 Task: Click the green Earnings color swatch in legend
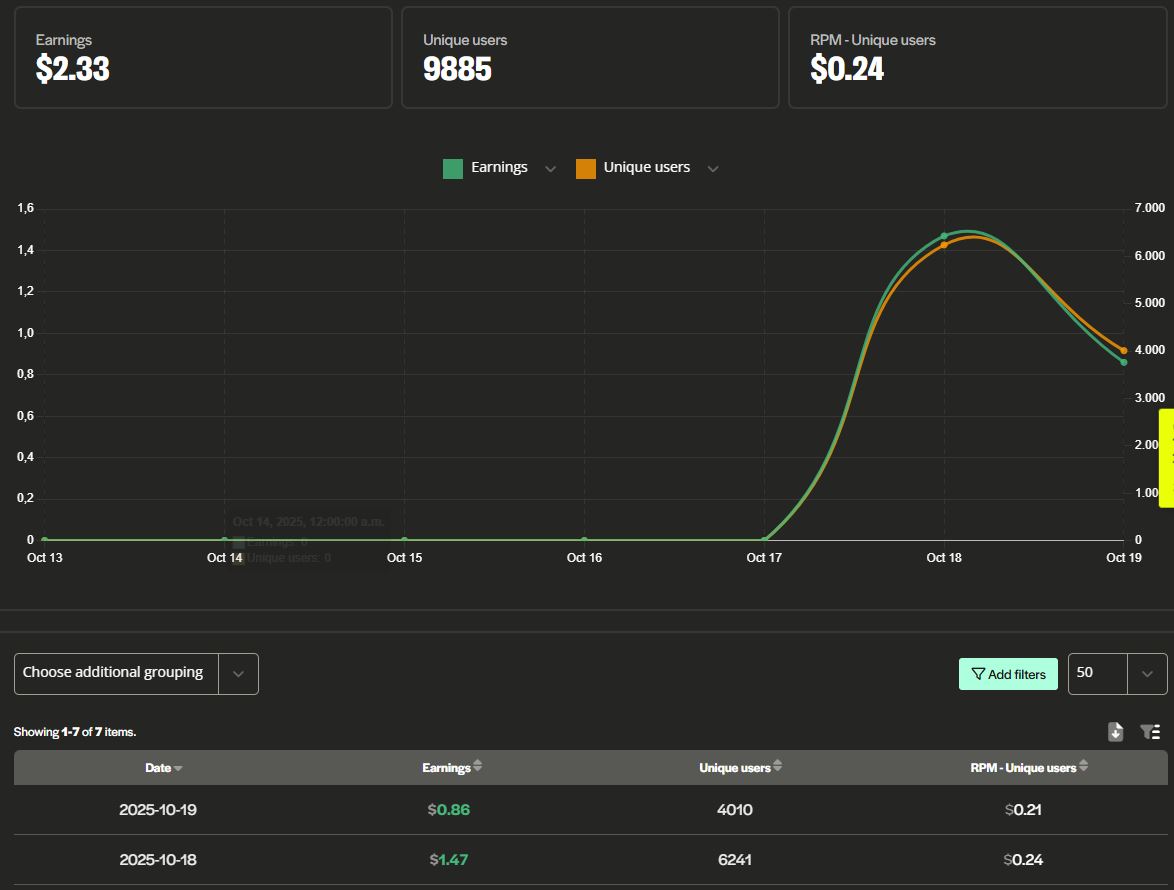point(451,167)
